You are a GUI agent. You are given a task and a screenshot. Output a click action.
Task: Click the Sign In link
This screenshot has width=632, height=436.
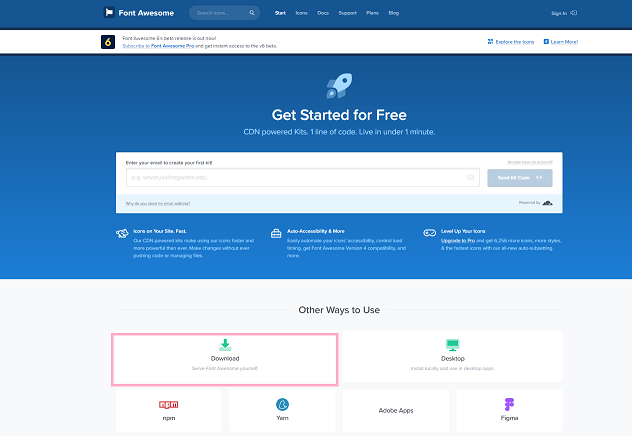click(559, 13)
